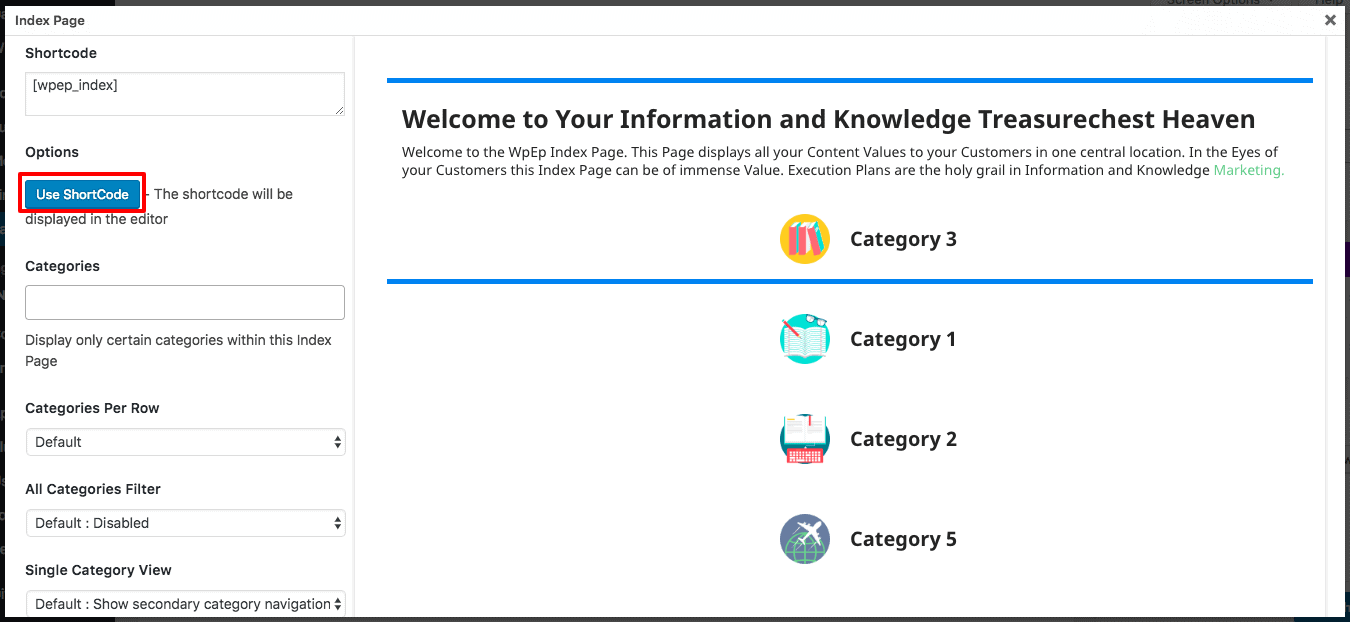Image resolution: width=1350 pixels, height=622 pixels.
Task: Click the Category 2 laptop book icon
Action: tap(805, 439)
